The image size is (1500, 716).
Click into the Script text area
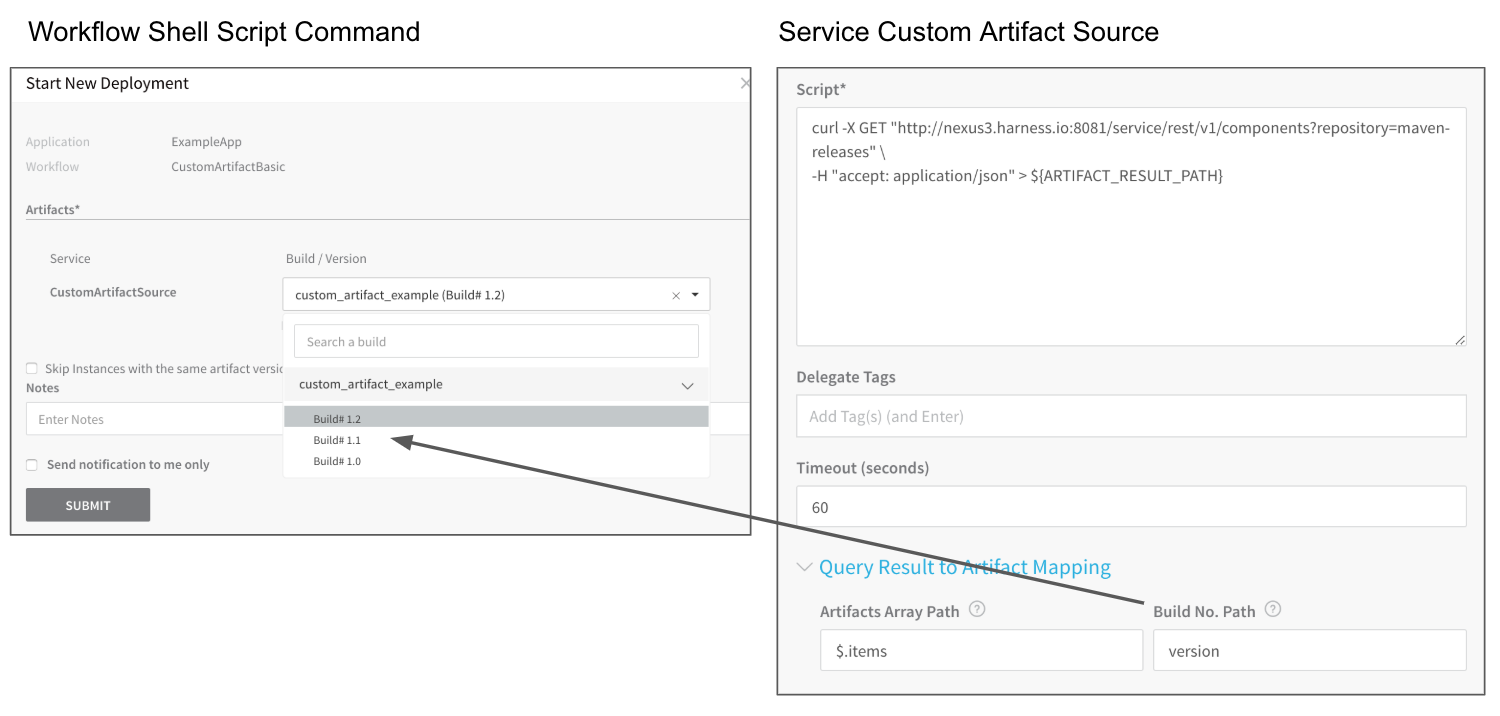pyautogui.click(x=1131, y=227)
